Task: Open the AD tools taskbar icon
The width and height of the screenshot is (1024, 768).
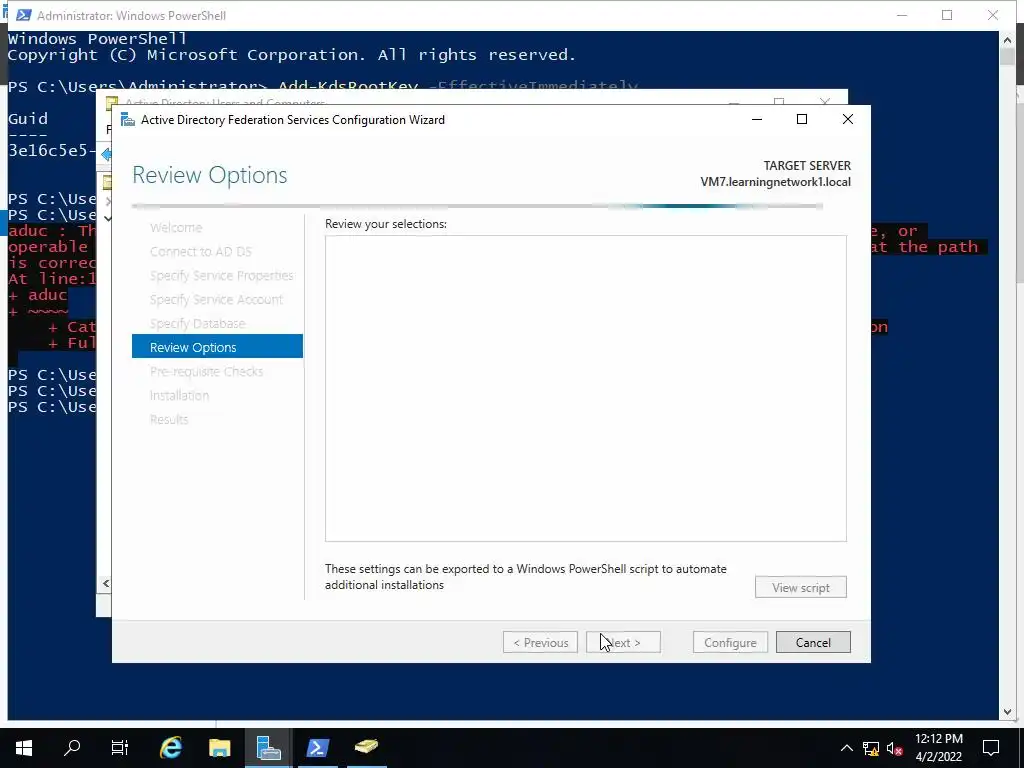Action: pos(366,748)
